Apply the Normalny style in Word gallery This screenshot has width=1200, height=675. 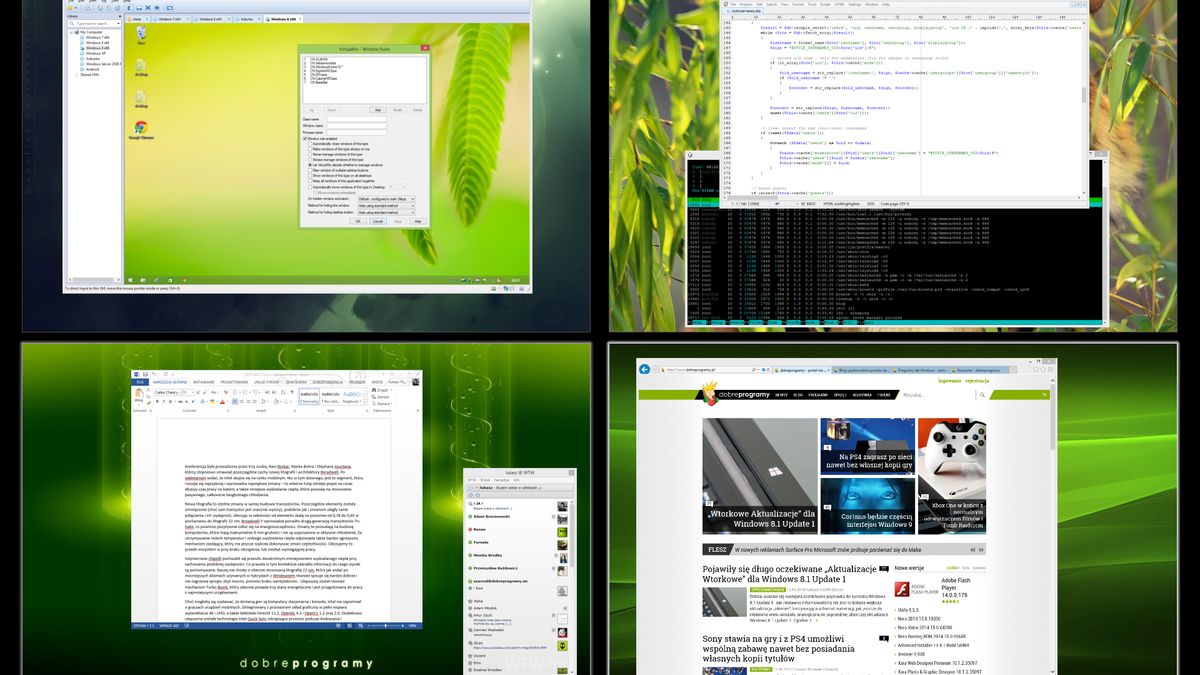(309, 396)
